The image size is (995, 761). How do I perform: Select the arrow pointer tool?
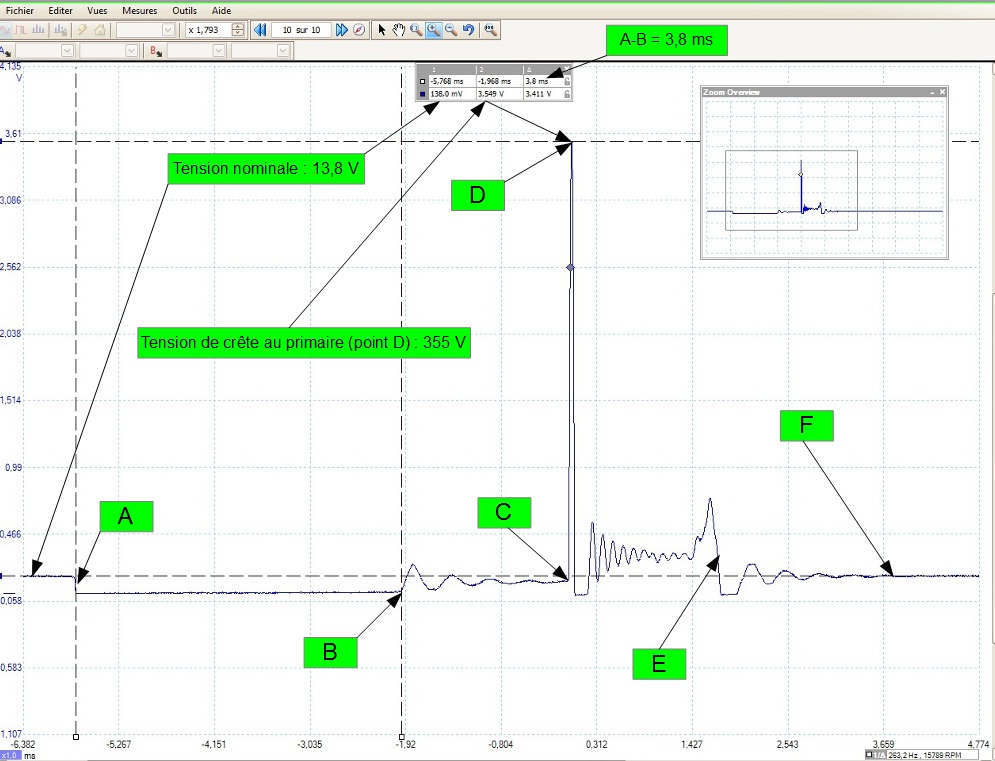382,30
